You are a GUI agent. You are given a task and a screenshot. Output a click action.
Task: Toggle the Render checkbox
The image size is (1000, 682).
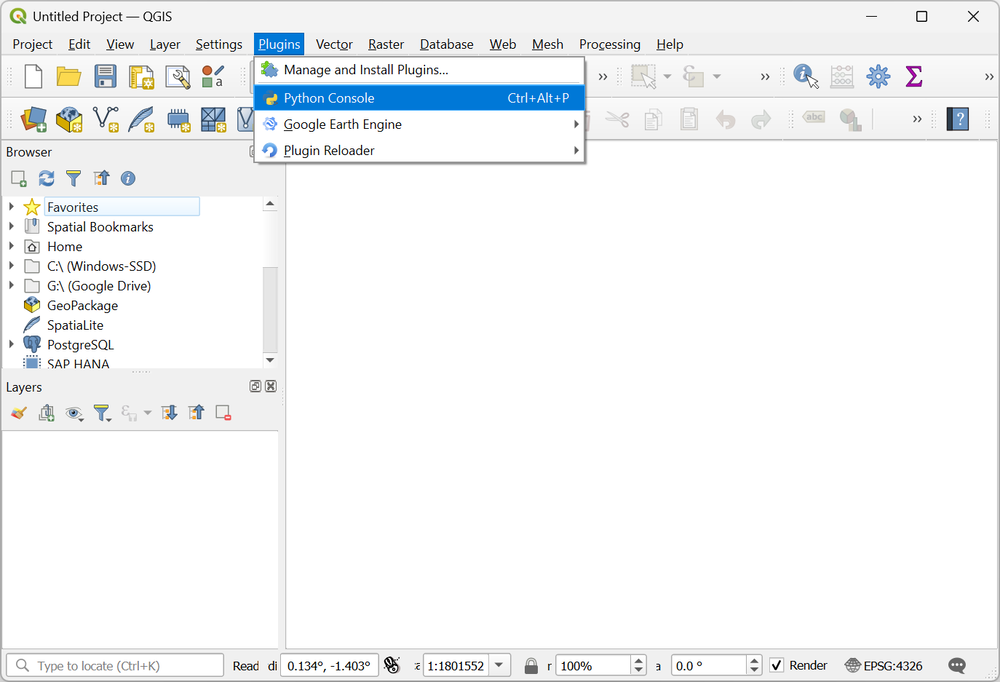[x=776, y=665]
